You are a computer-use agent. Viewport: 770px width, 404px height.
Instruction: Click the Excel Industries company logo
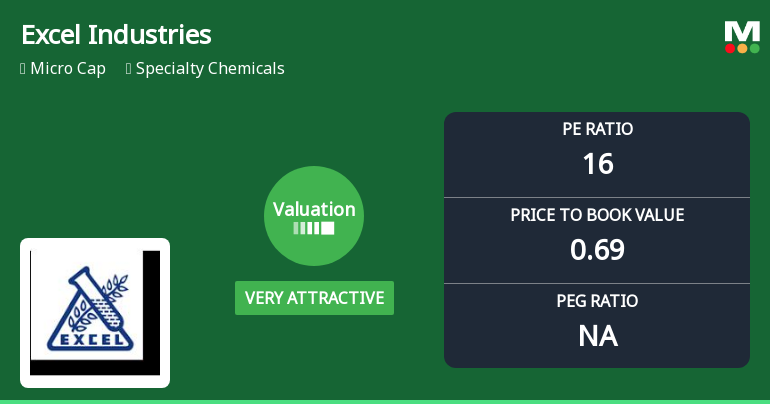pos(95,312)
